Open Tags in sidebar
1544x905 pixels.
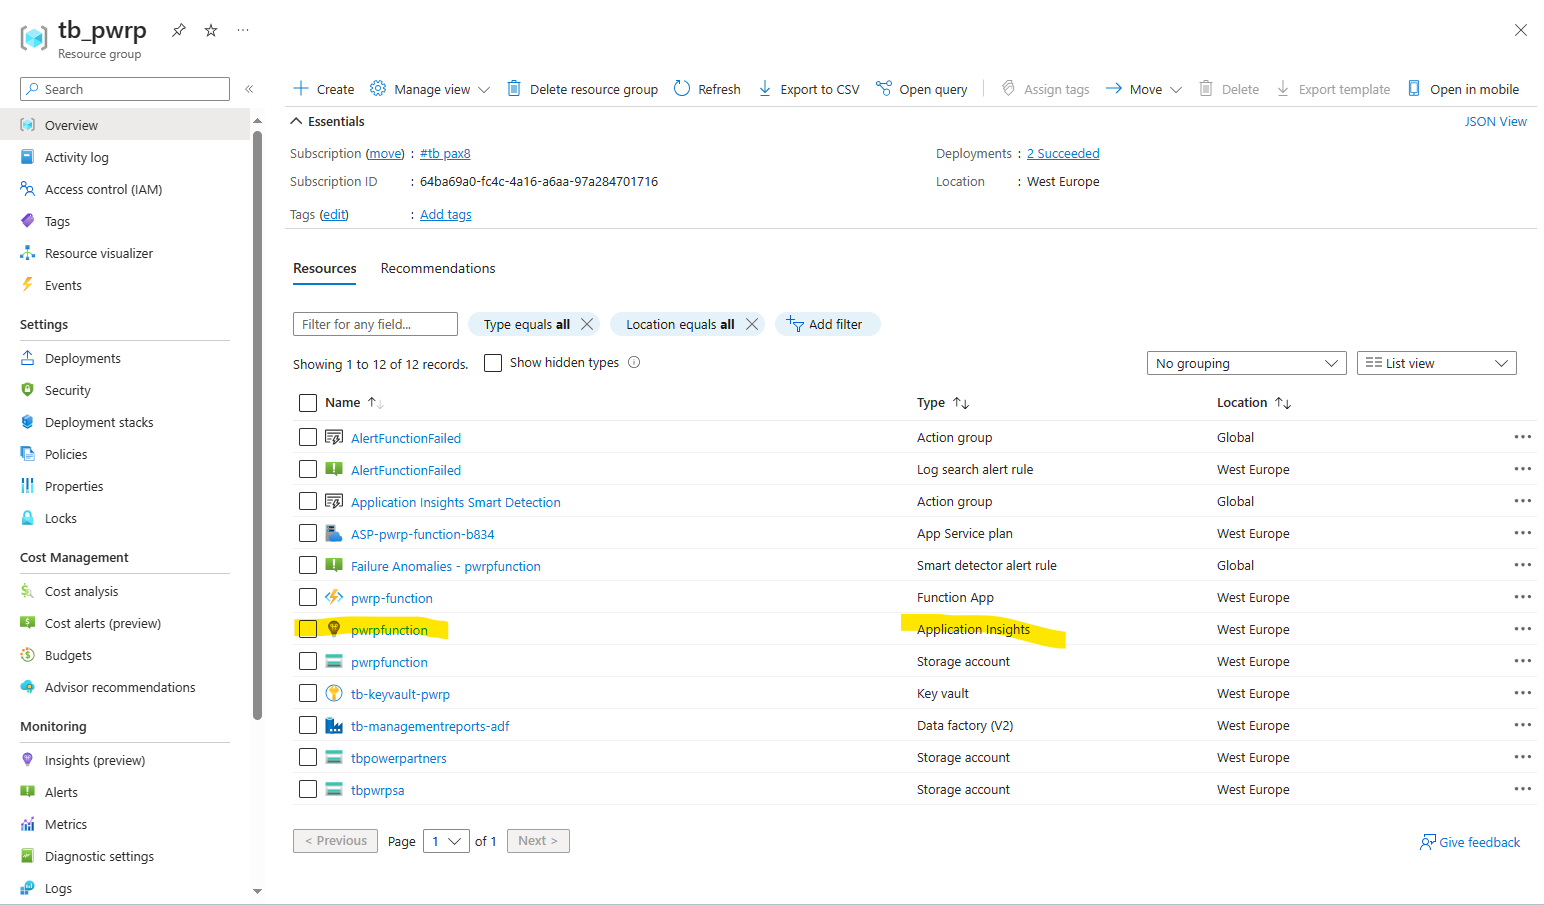57,221
